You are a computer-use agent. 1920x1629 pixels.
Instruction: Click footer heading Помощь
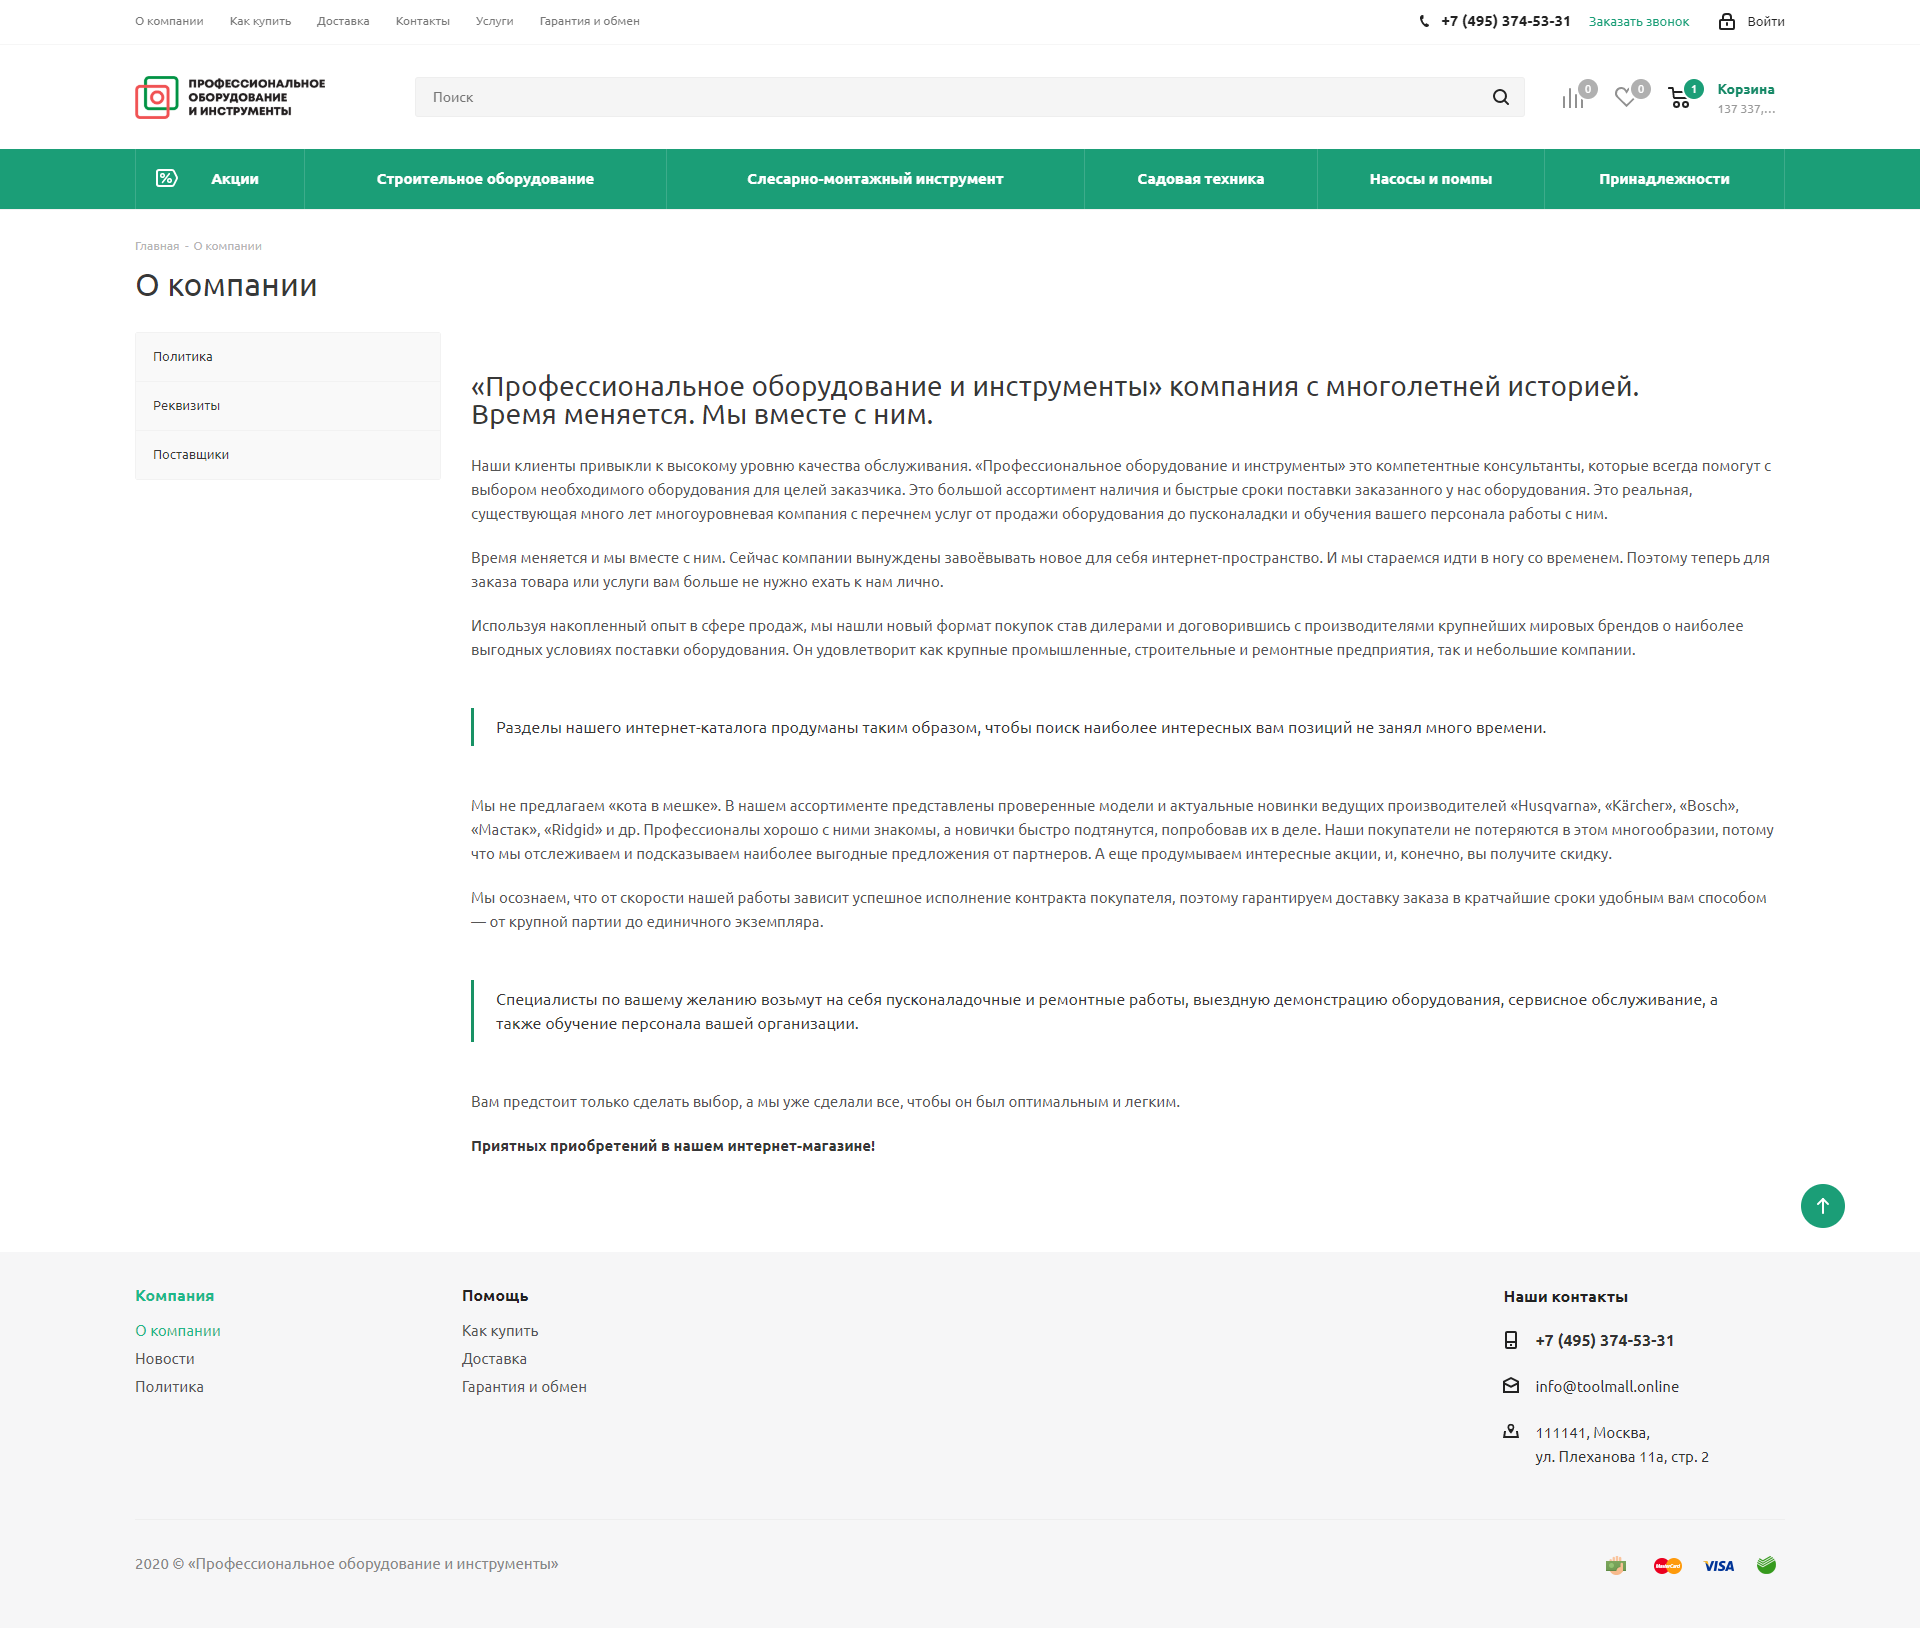point(495,1295)
